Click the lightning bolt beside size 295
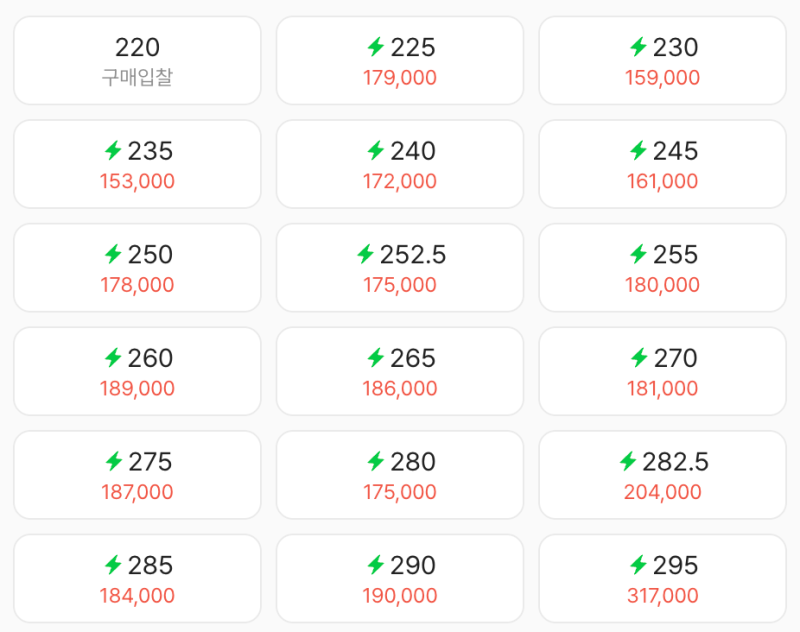Viewport: 800px width, 632px height. point(638,565)
